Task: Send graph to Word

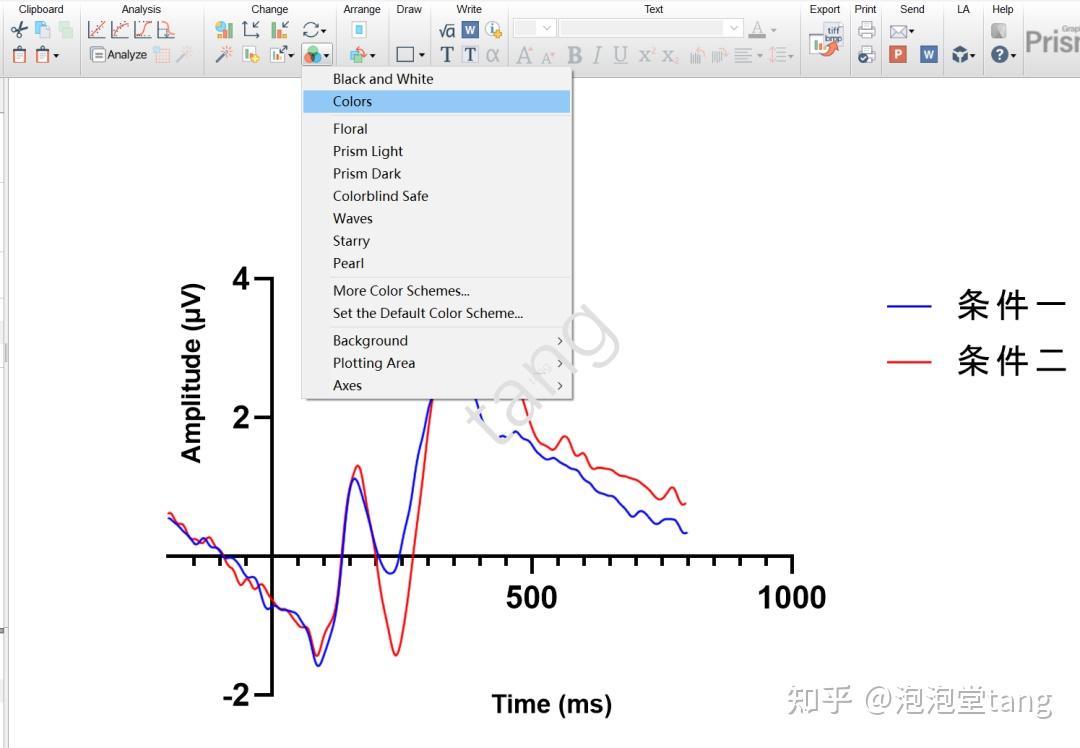Action: click(928, 55)
